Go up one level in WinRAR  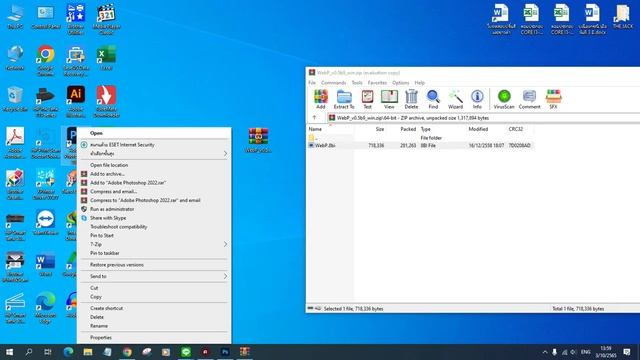(x=314, y=118)
